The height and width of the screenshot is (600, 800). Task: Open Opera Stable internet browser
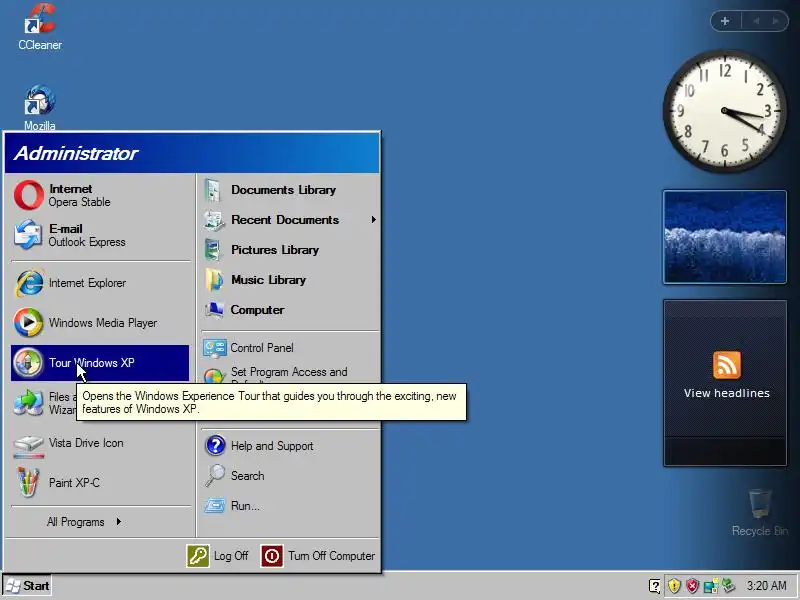point(100,195)
